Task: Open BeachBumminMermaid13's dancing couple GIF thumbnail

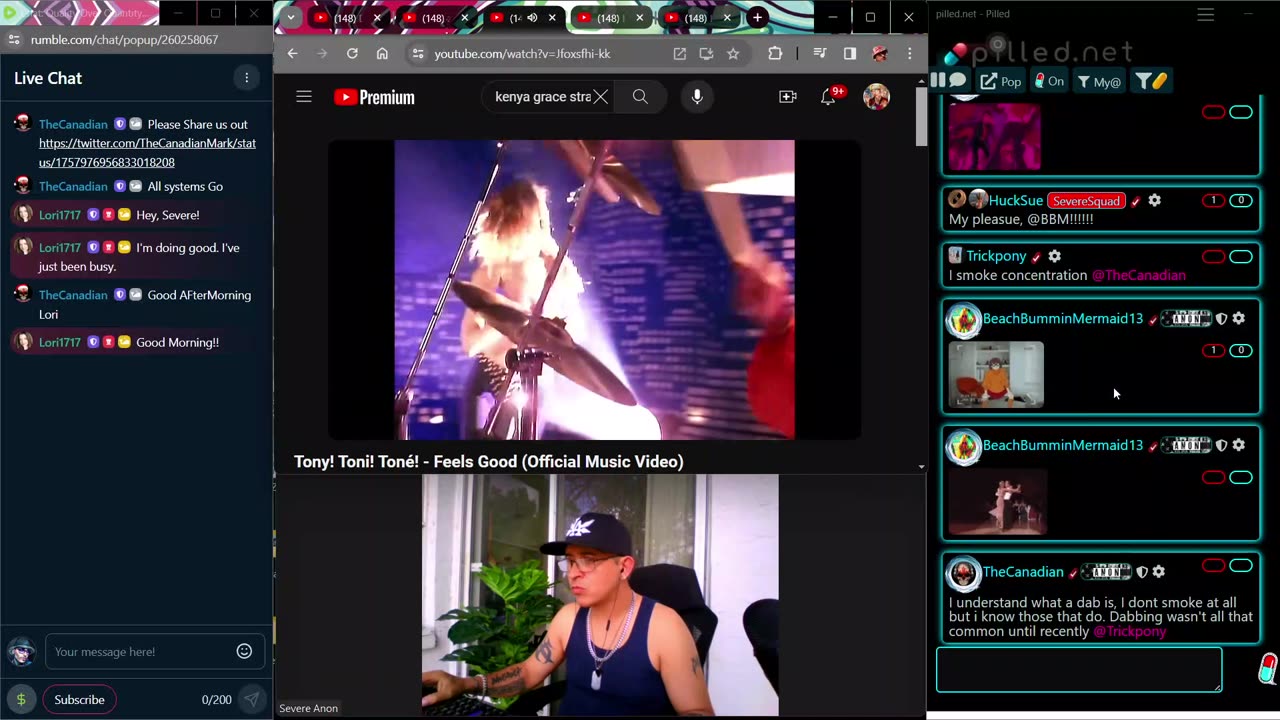Action: click(998, 501)
